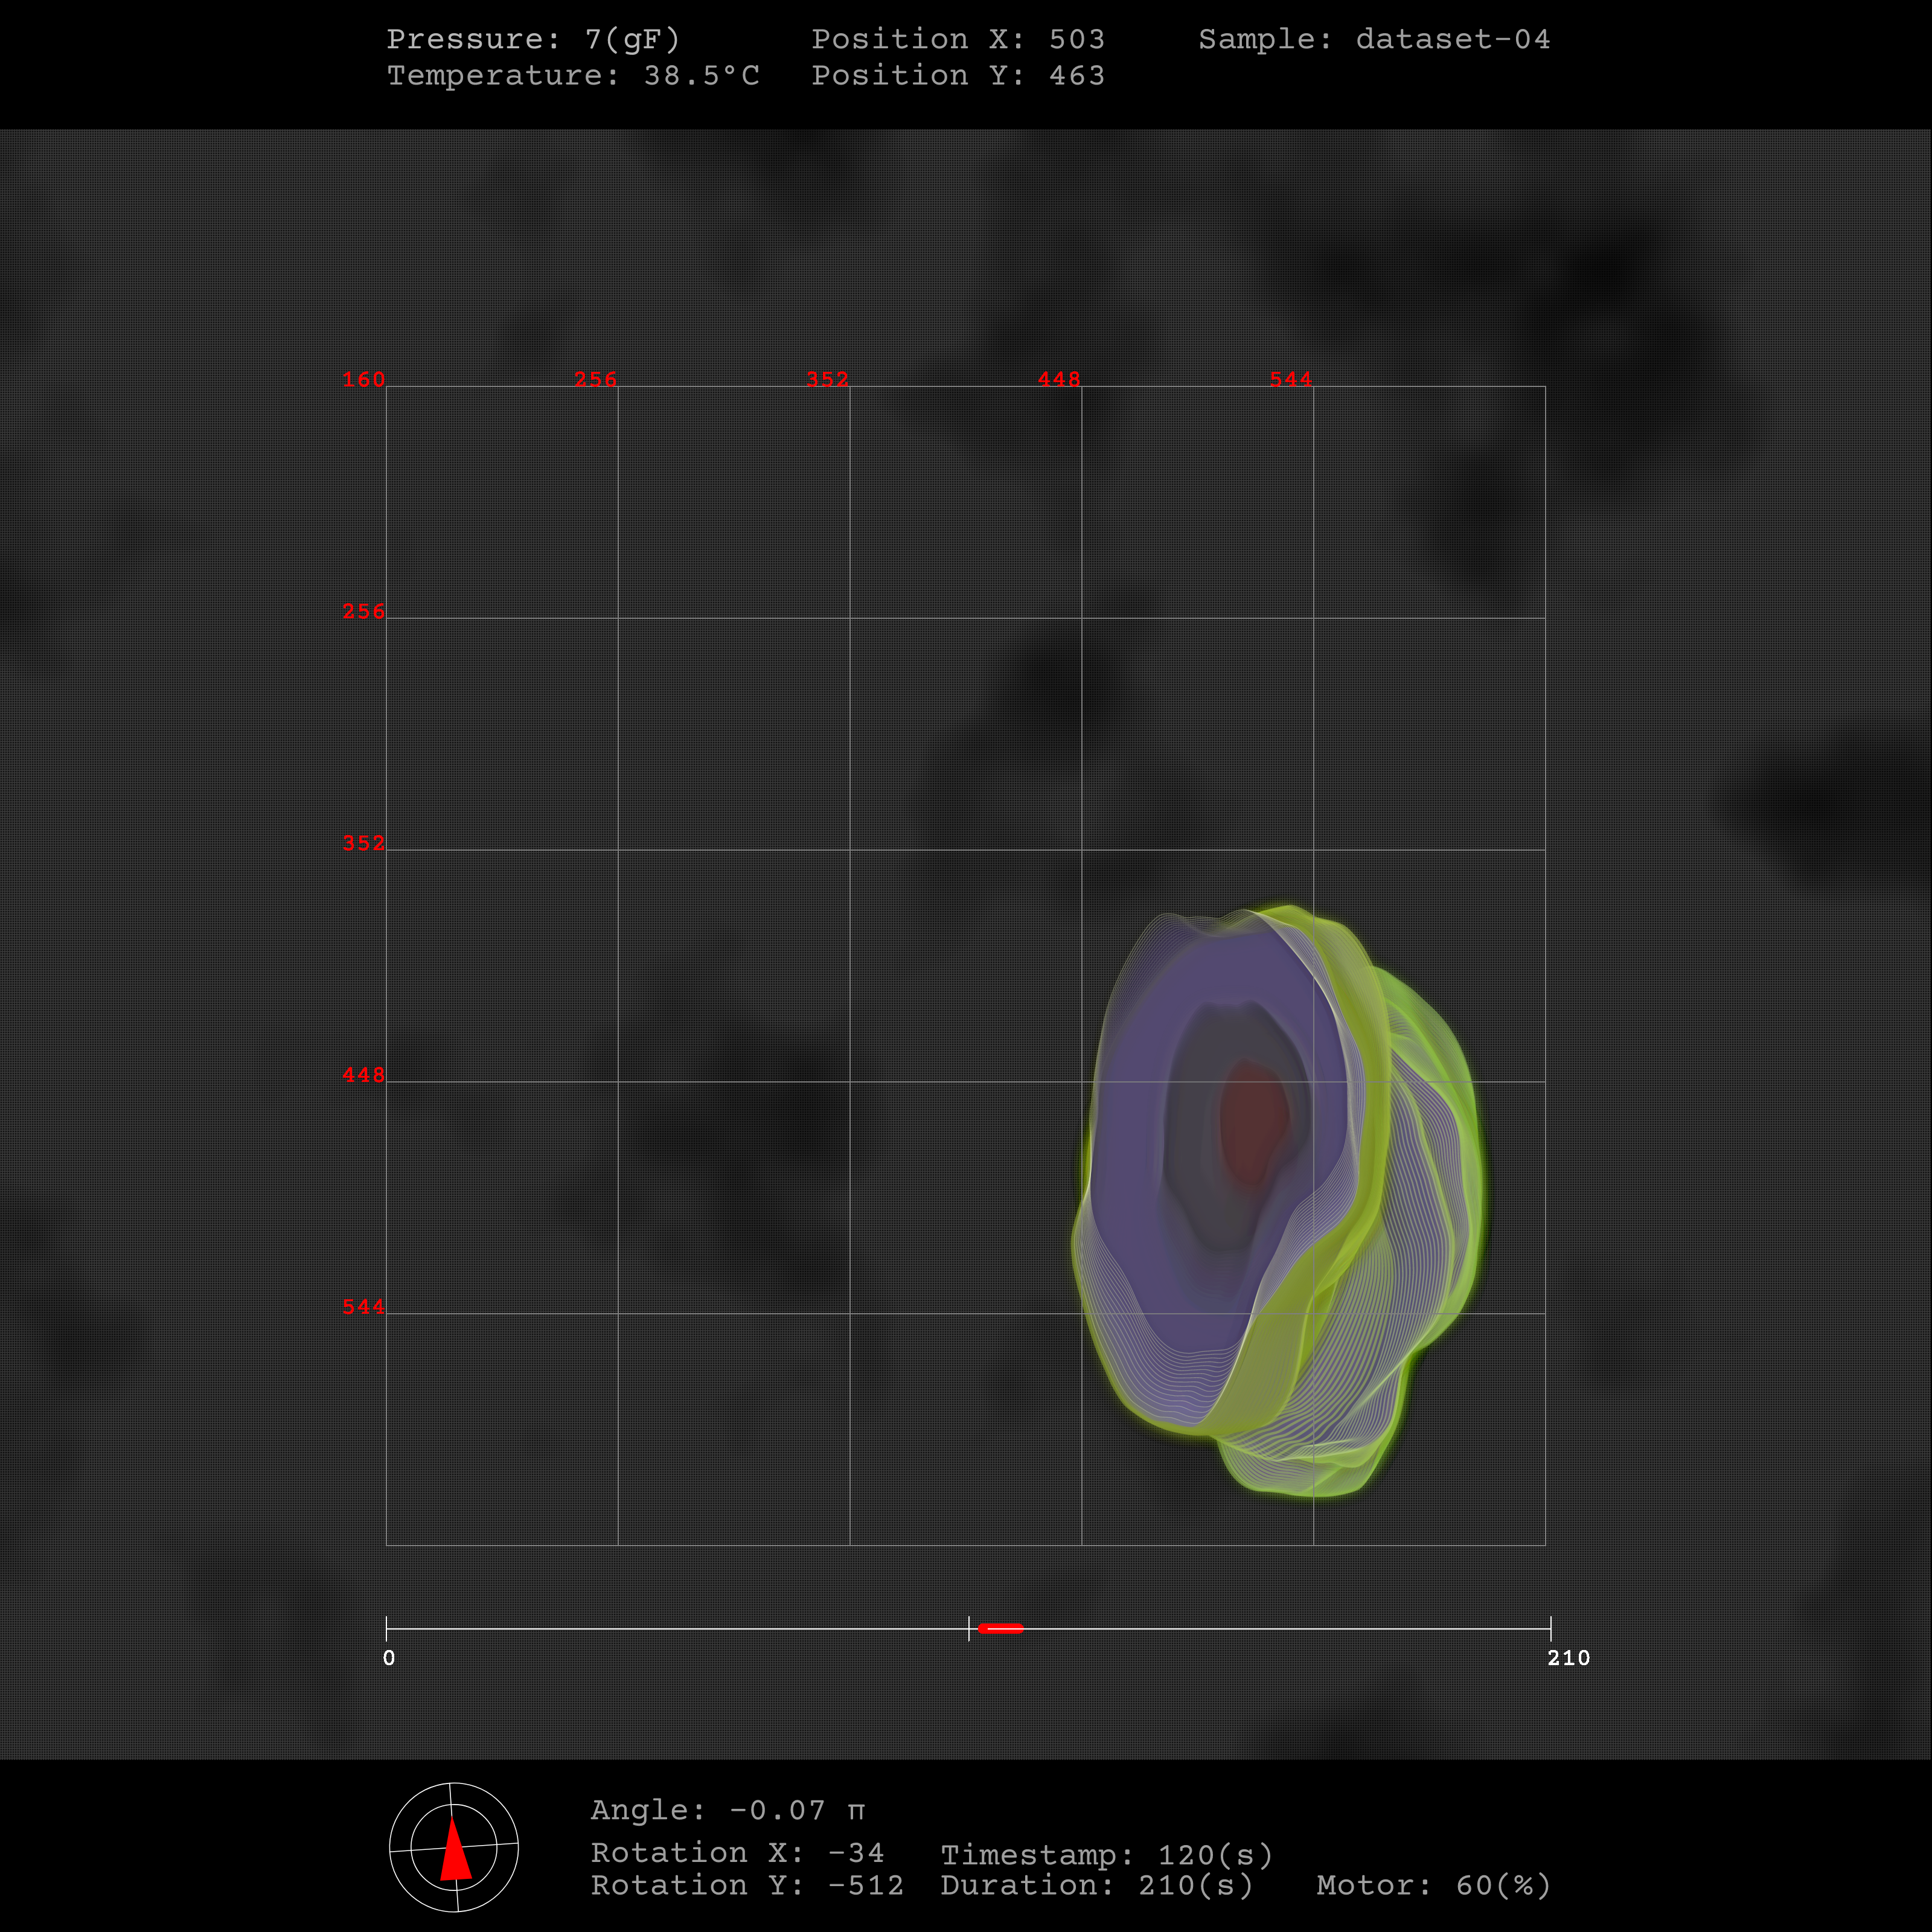This screenshot has height=1932, width=1932.
Task: Click the Angle -0.07 π readout
Action: (x=728, y=1810)
